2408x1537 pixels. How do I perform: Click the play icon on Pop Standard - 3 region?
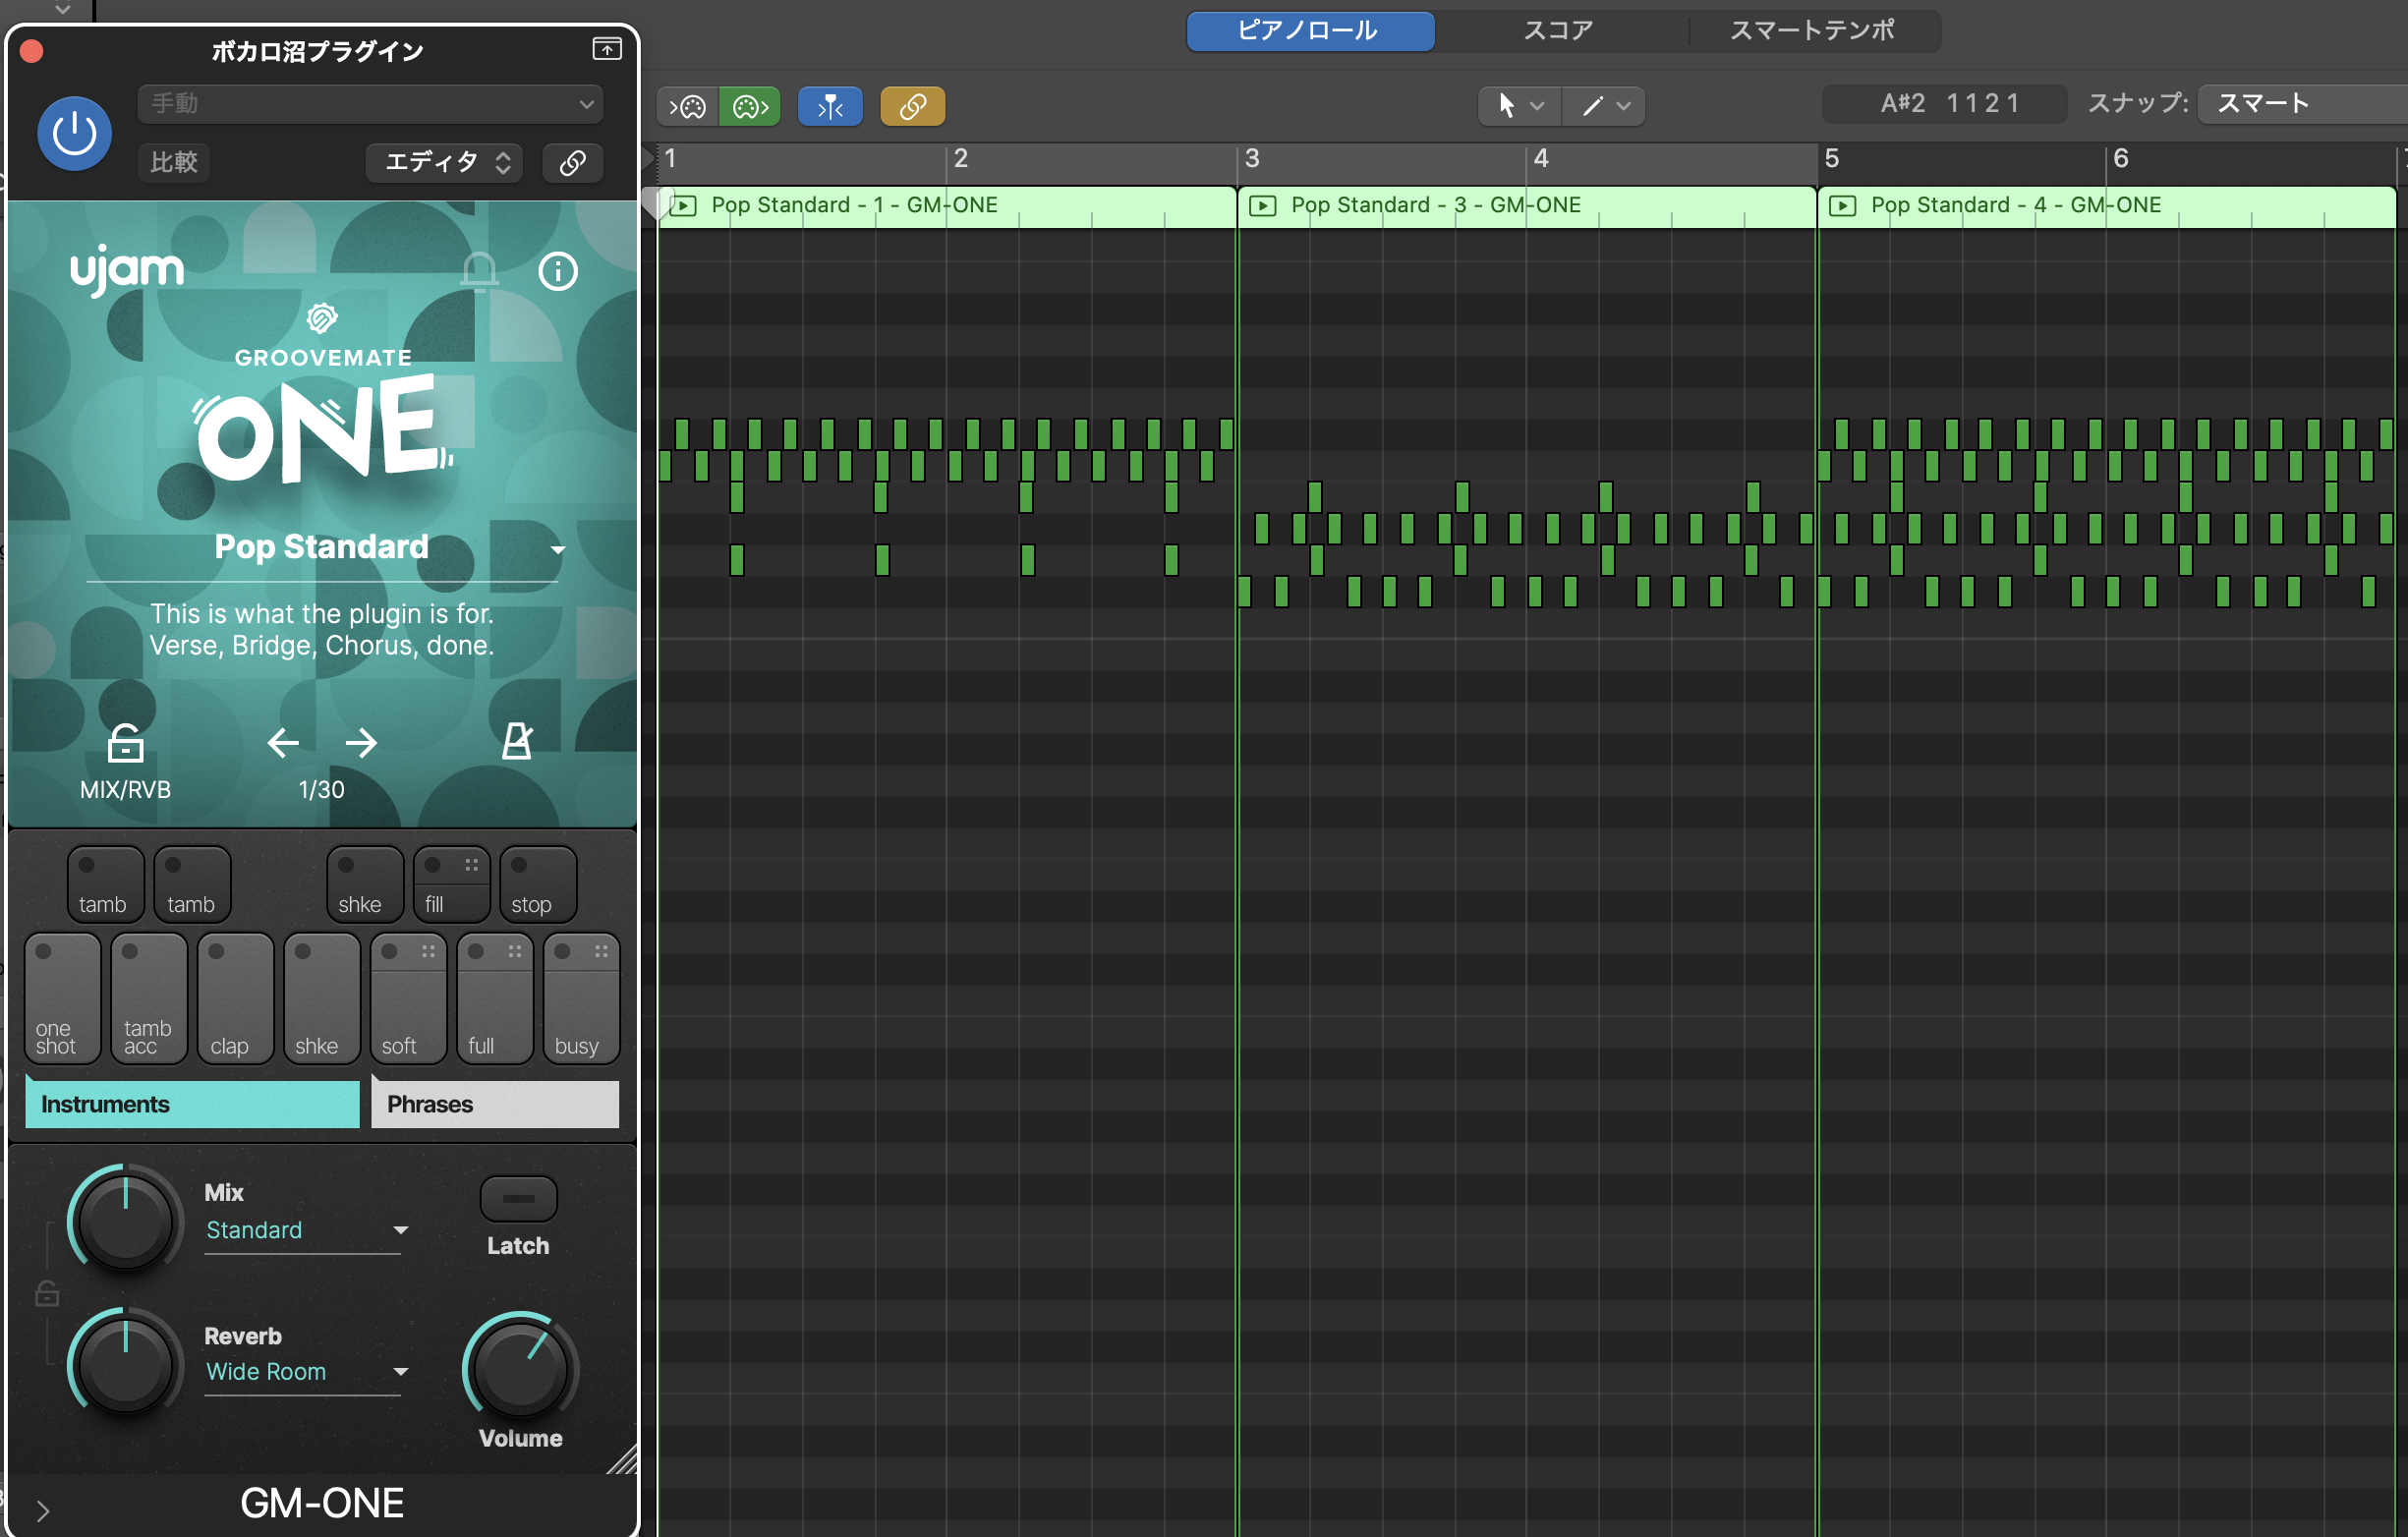point(1263,206)
